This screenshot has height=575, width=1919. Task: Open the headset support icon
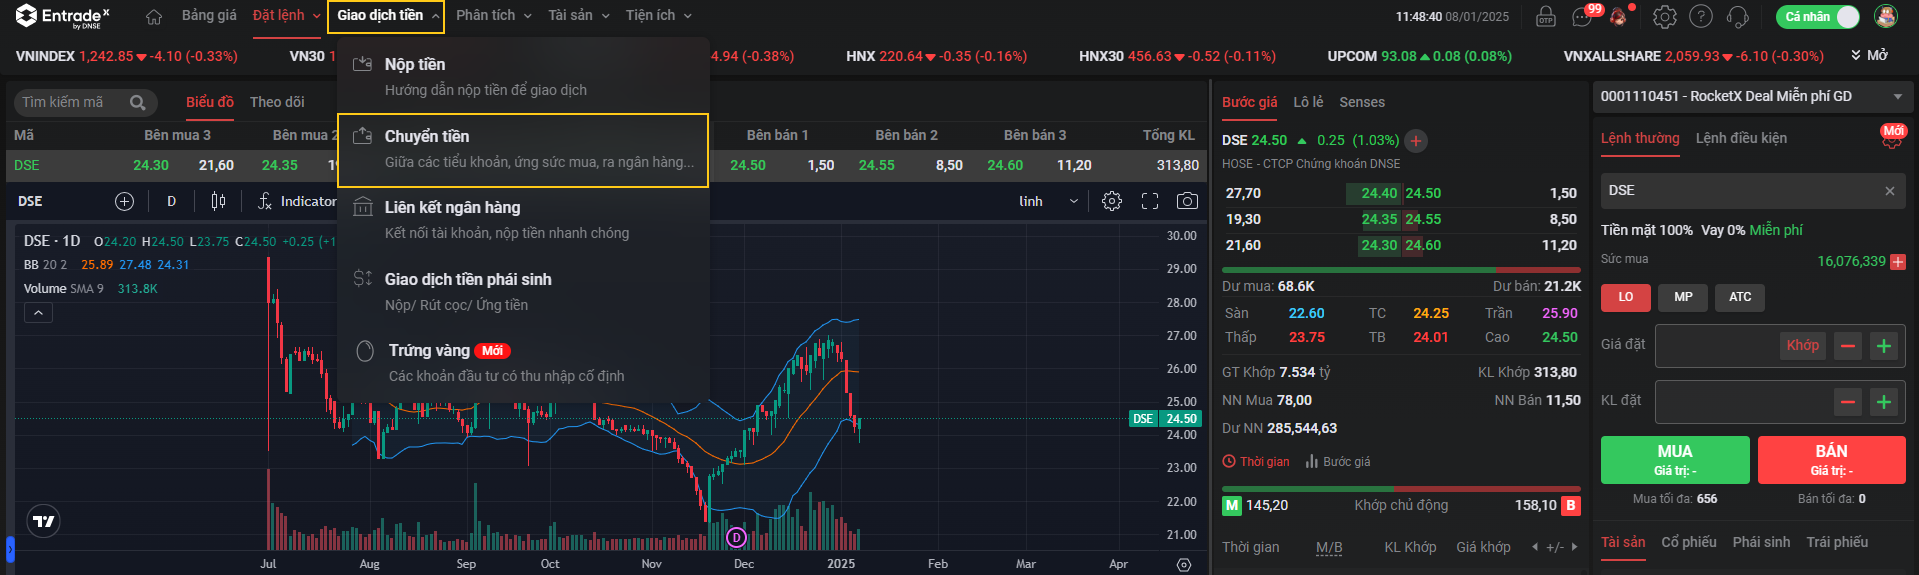1738,16
